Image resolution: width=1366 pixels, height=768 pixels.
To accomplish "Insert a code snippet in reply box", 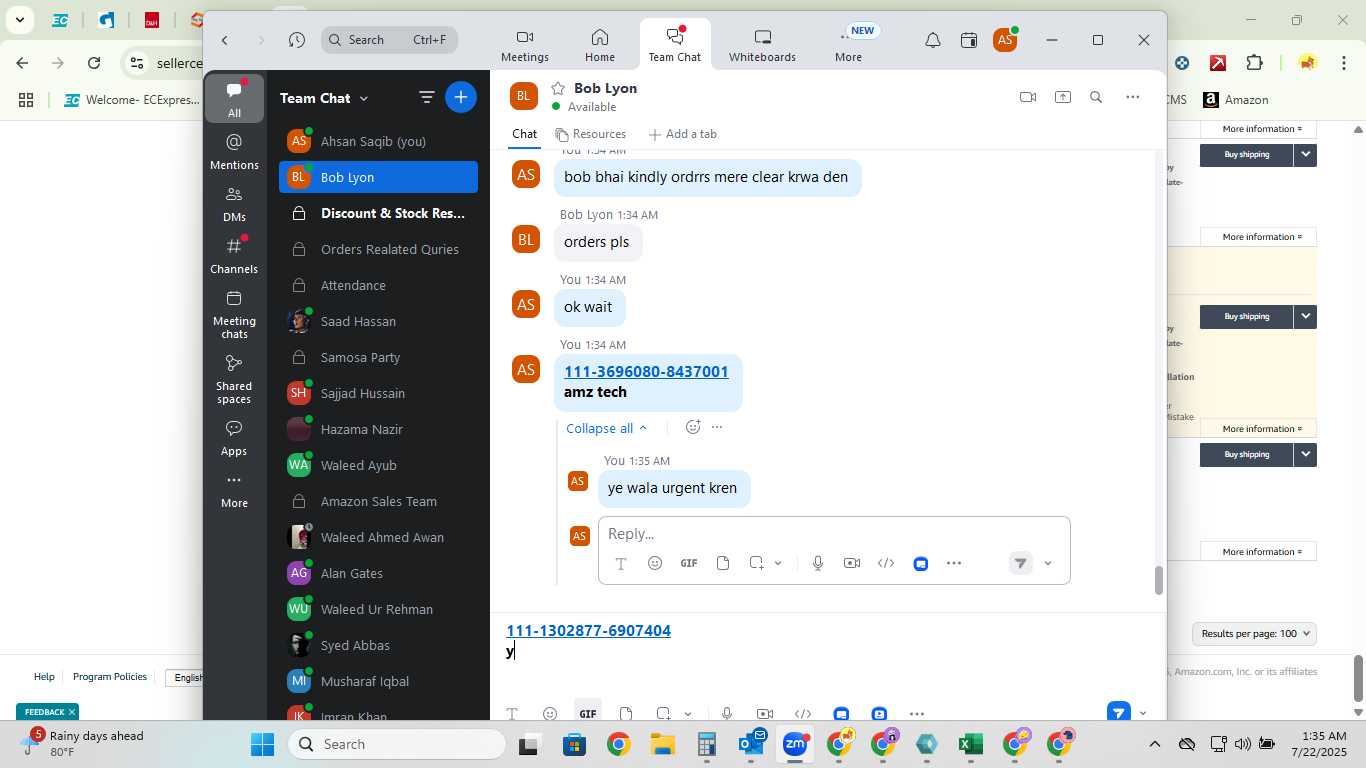I will (x=886, y=563).
